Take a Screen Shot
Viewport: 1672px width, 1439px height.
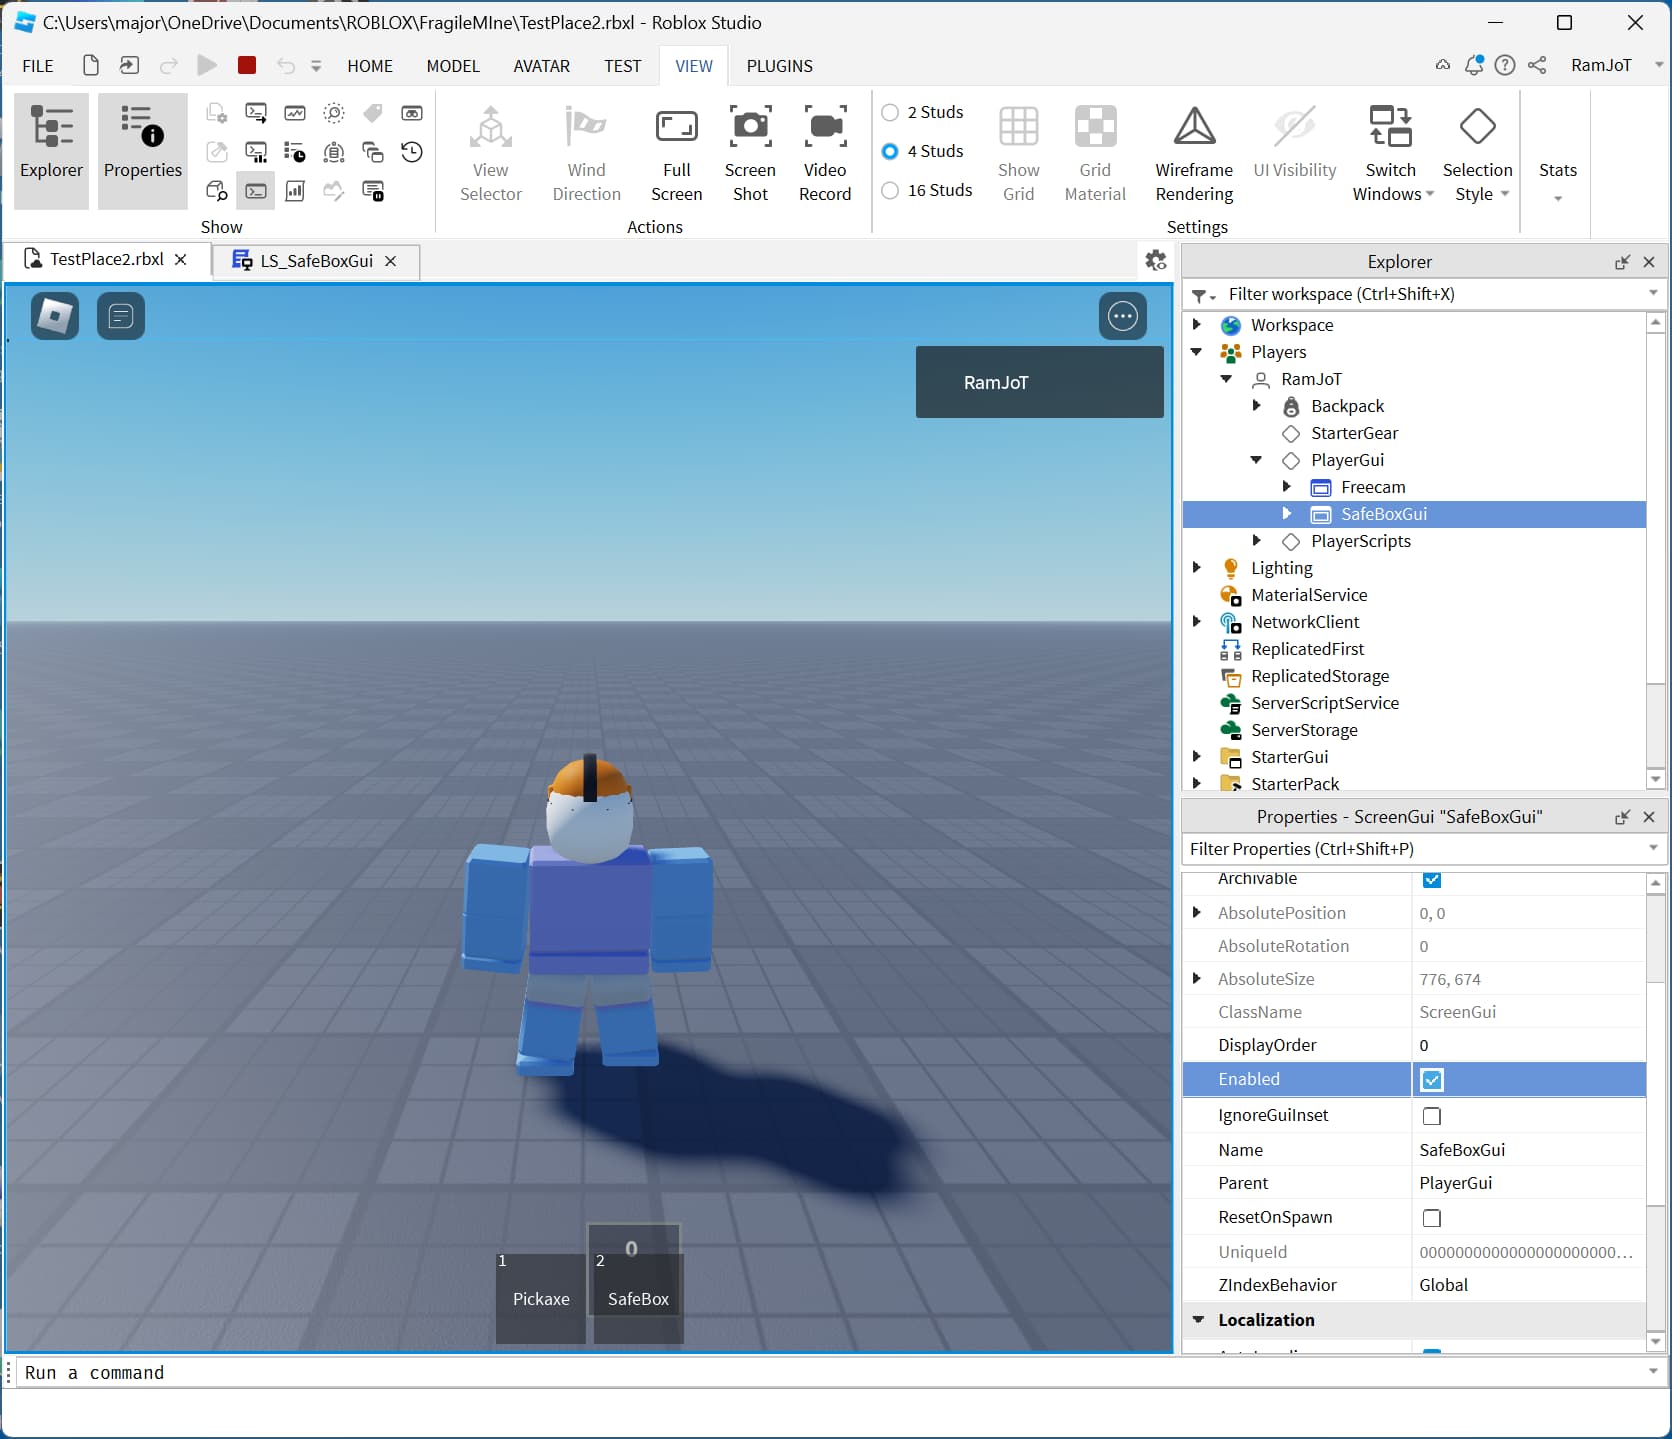(x=750, y=150)
